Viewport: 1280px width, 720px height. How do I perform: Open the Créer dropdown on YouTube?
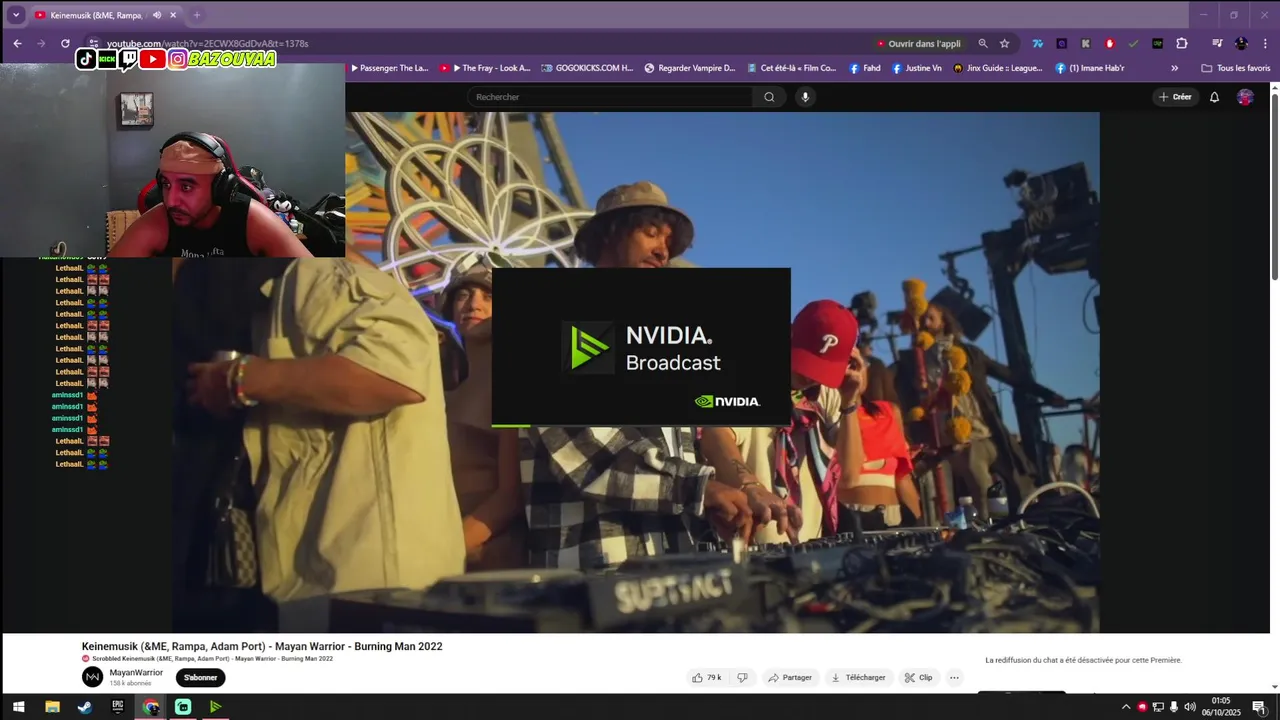[1175, 97]
